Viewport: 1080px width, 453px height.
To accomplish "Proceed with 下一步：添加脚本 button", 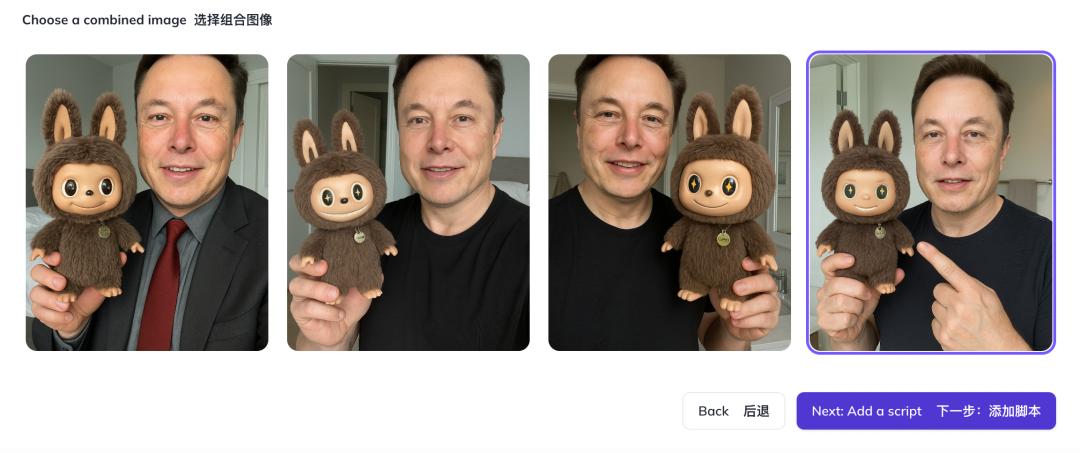I will (926, 411).
